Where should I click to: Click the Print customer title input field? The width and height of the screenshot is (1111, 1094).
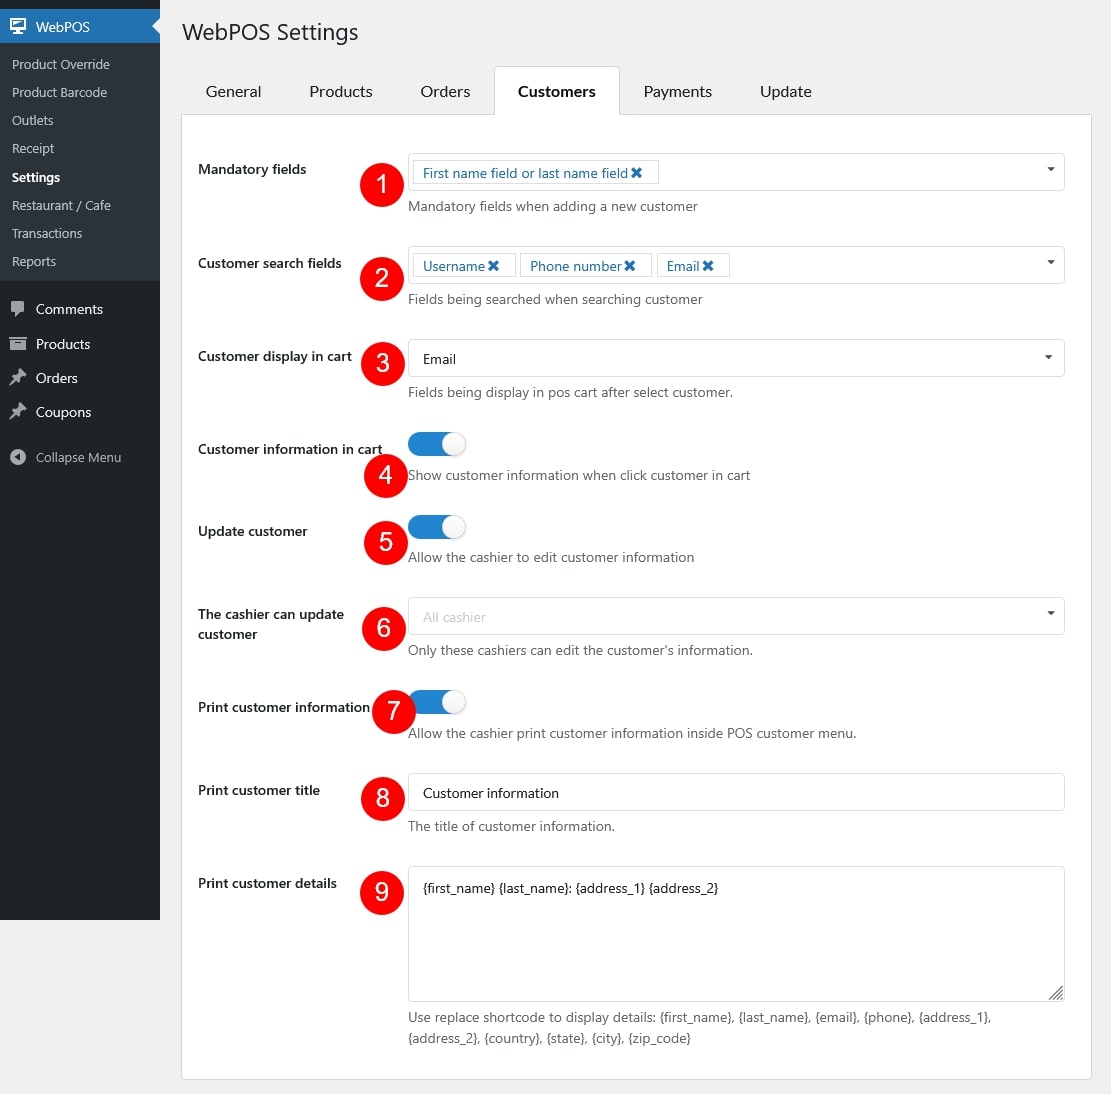[736, 792]
